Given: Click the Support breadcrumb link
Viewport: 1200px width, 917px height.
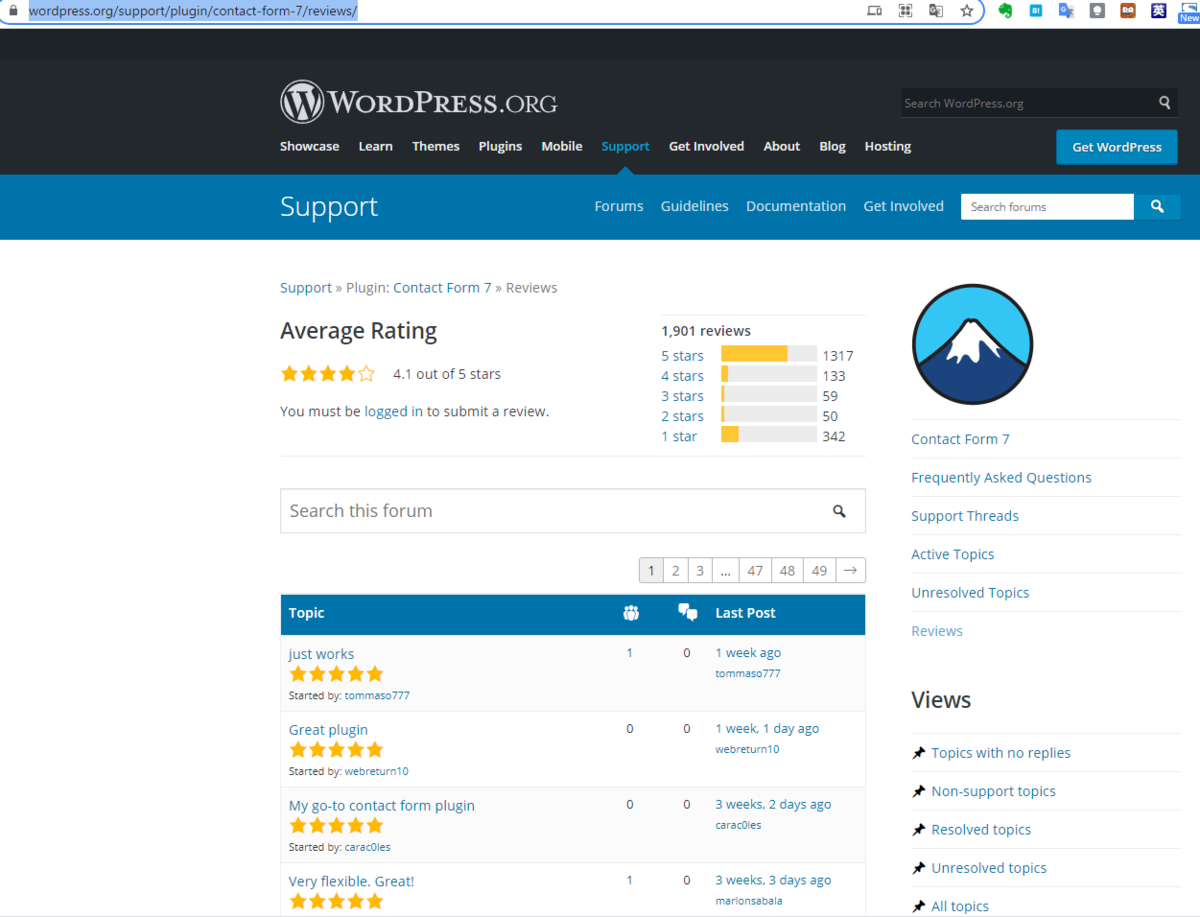Looking at the screenshot, I should point(306,288).
